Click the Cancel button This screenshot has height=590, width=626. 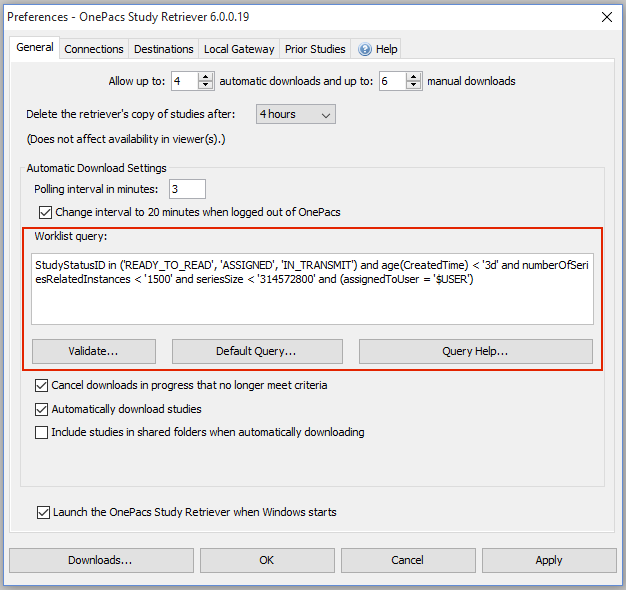tap(408, 560)
